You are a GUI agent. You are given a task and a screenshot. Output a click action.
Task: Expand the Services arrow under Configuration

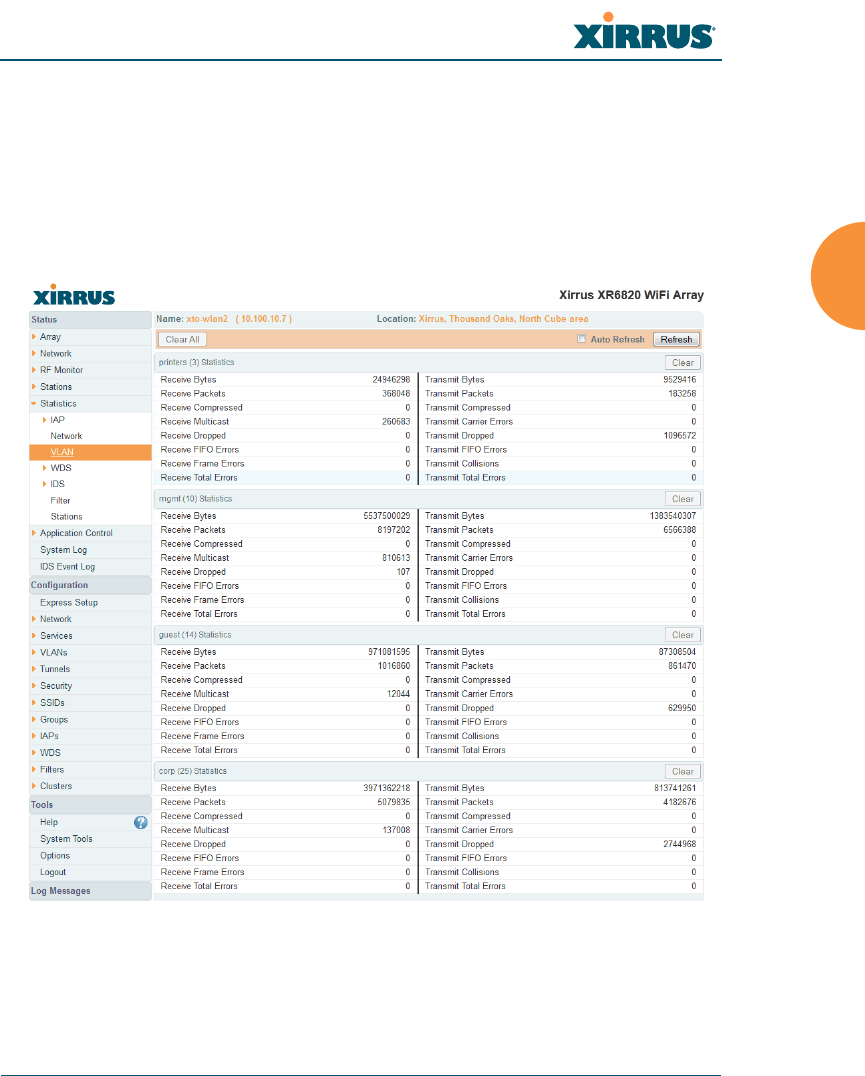click(x=34, y=635)
